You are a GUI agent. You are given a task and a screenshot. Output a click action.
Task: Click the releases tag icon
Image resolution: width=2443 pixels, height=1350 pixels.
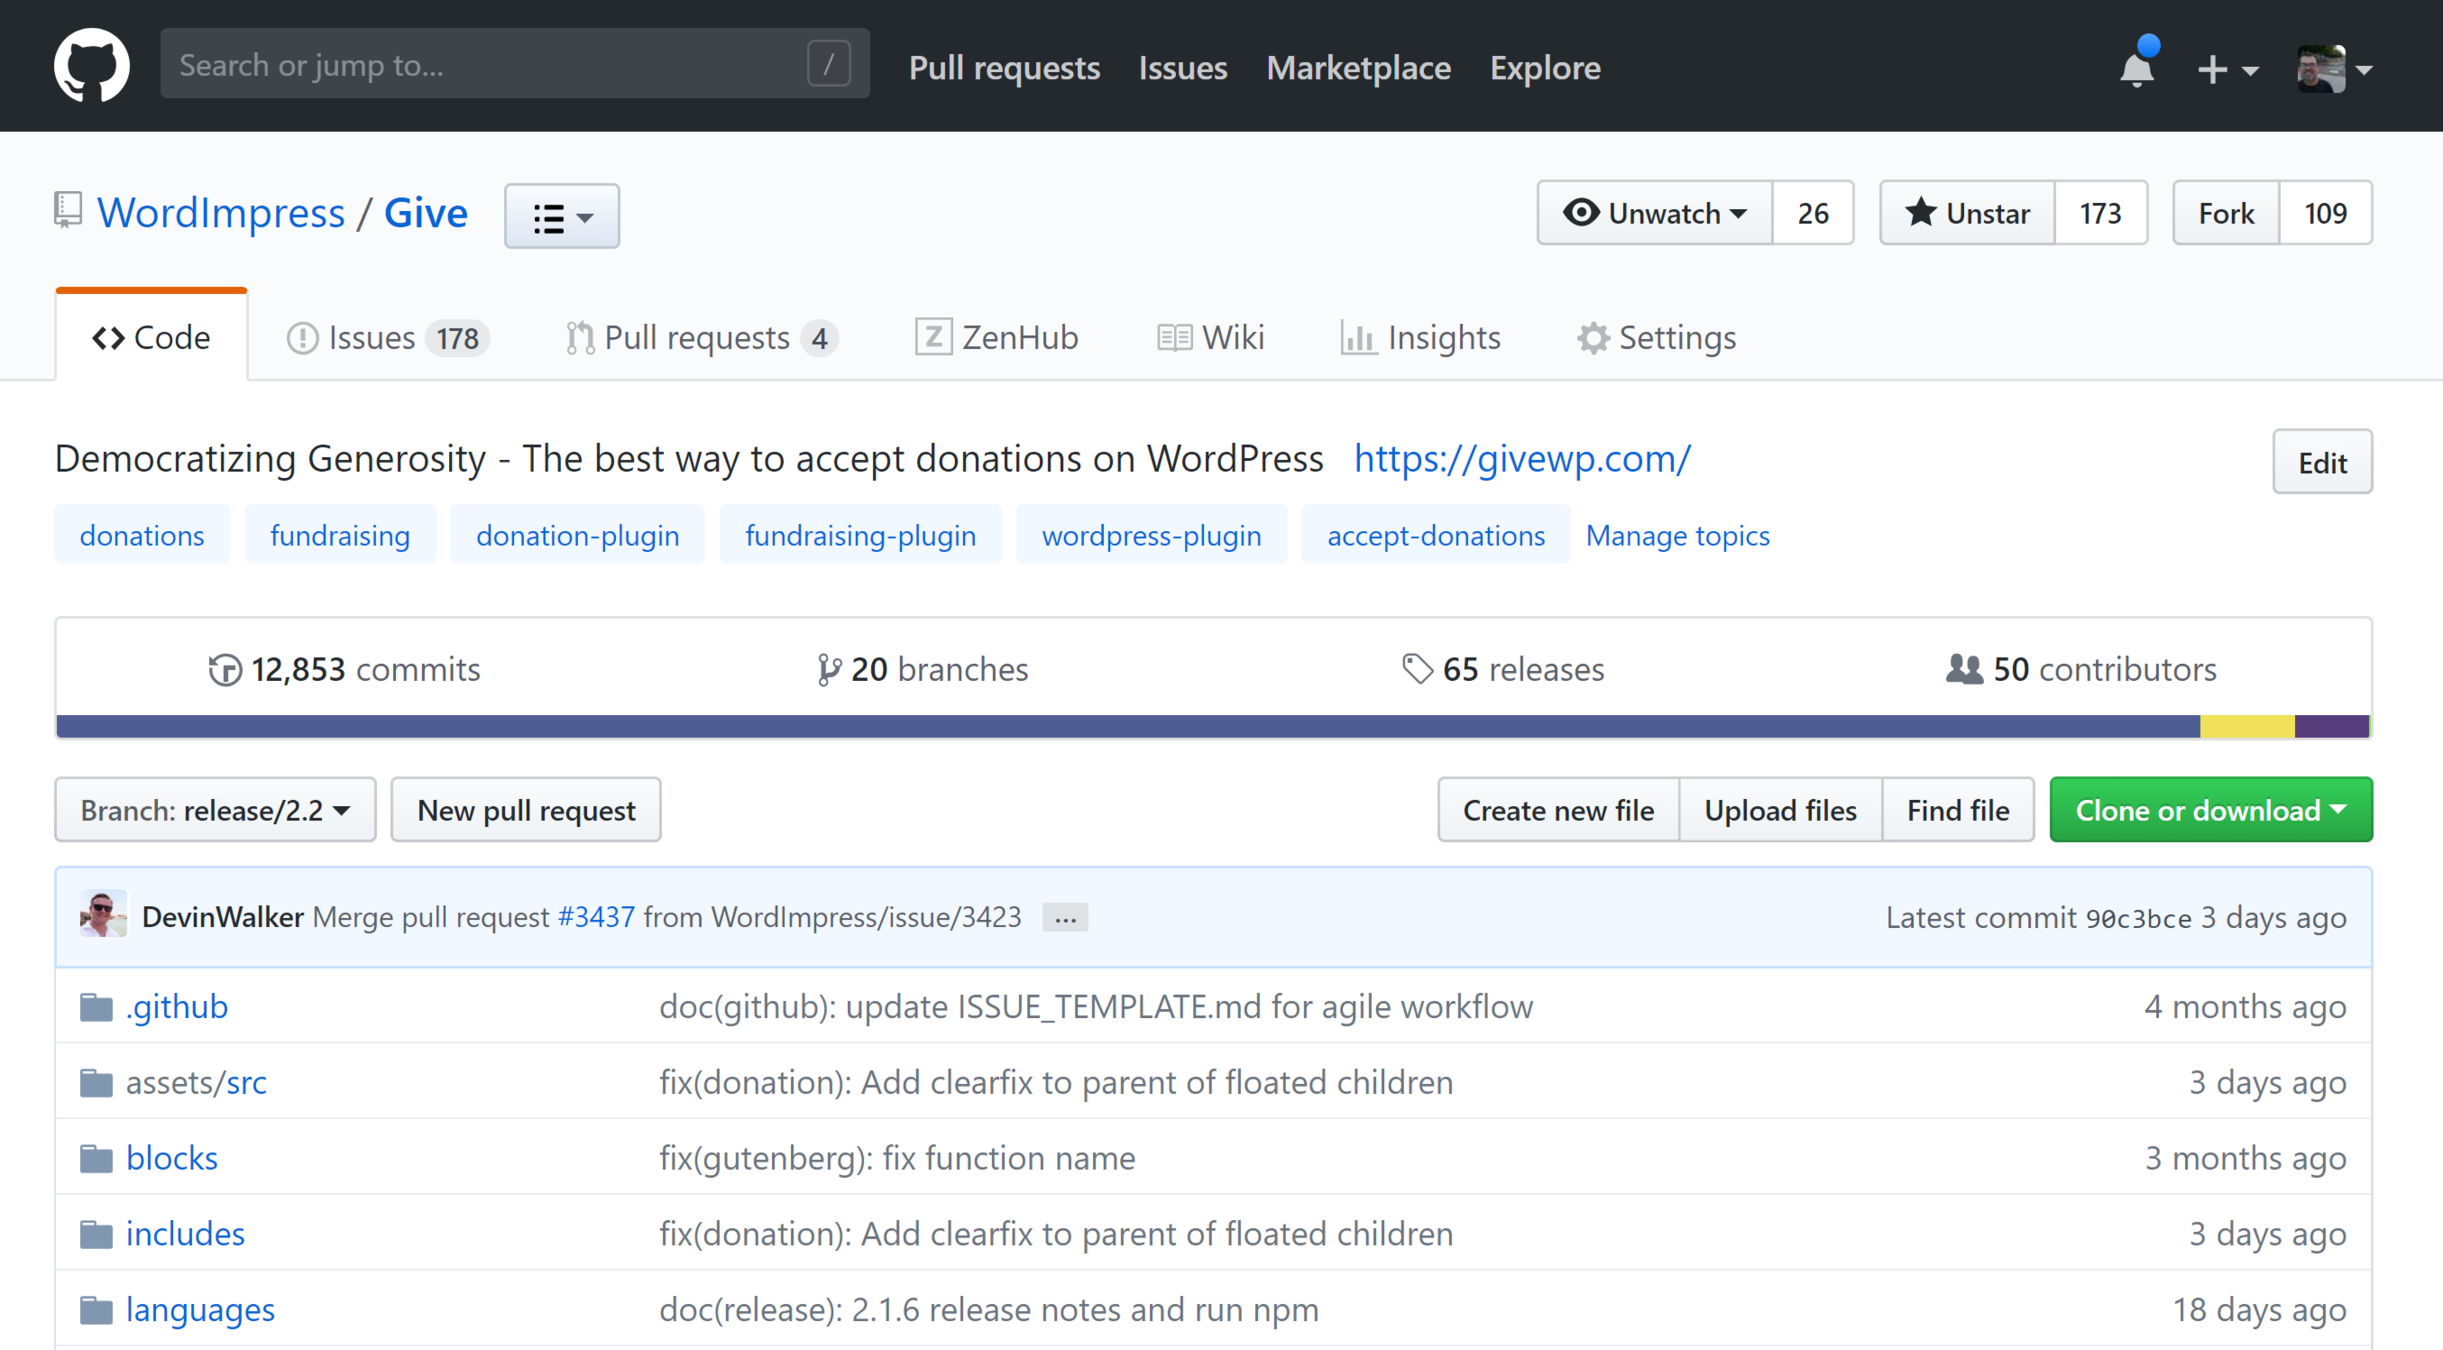point(1417,669)
